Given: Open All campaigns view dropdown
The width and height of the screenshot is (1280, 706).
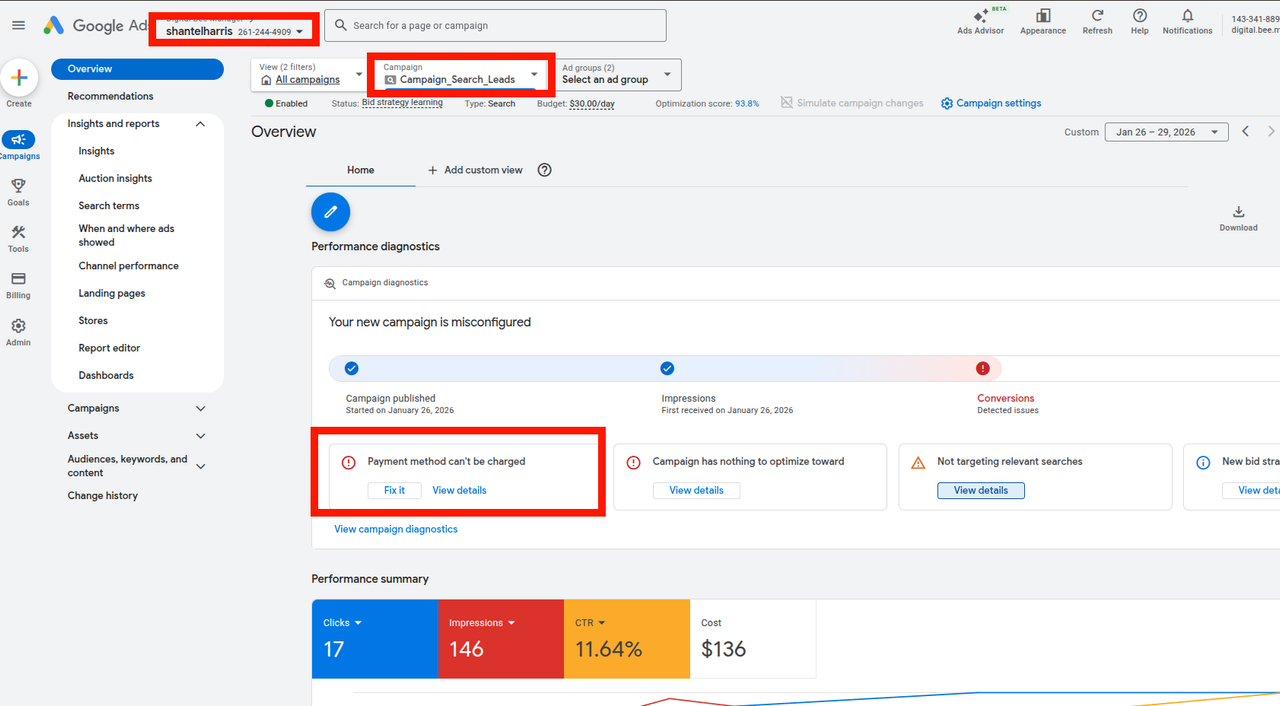Looking at the screenshot, I should point(309,74).
